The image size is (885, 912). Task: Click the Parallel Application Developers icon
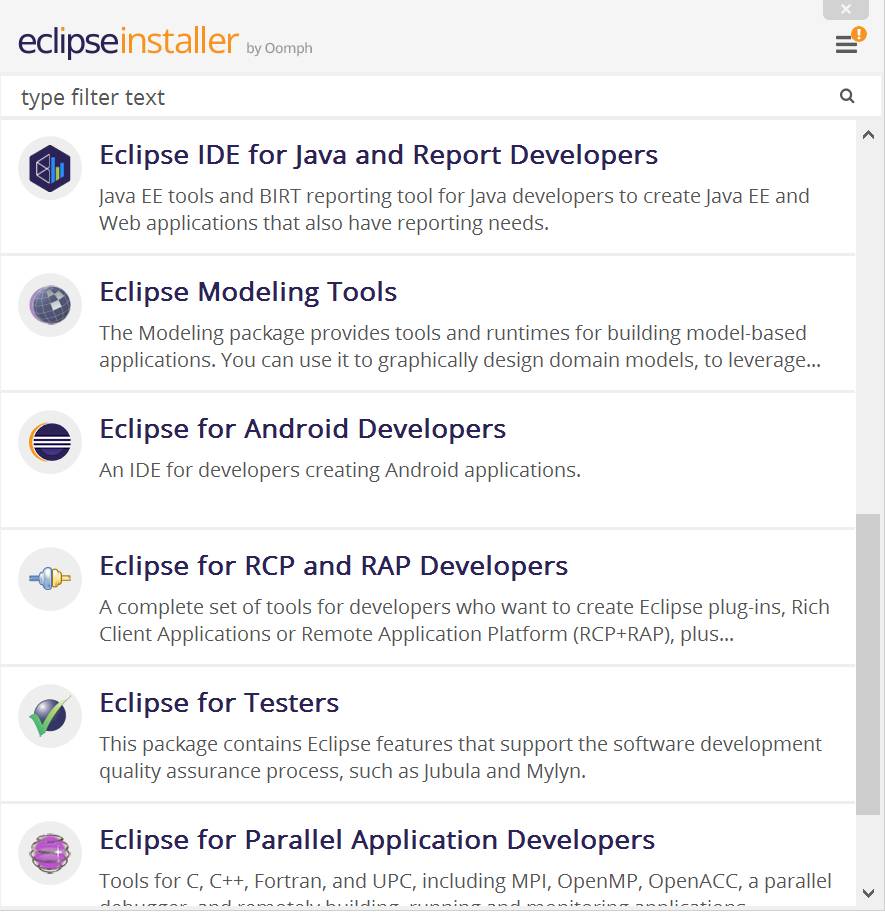coord(49,853)
